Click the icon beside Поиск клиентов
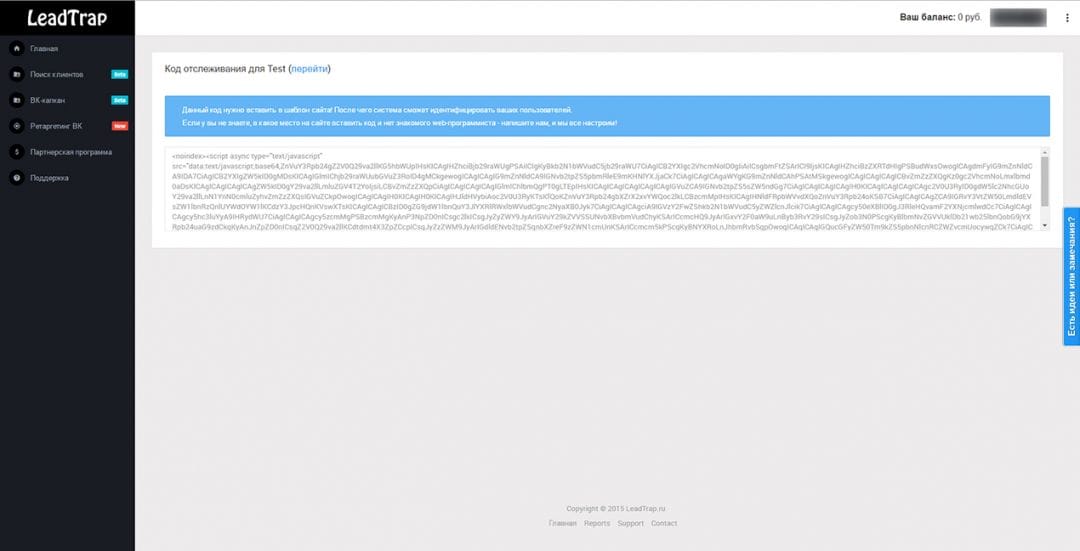Viewport: 1080px width, 551px height. click(17, 74)
